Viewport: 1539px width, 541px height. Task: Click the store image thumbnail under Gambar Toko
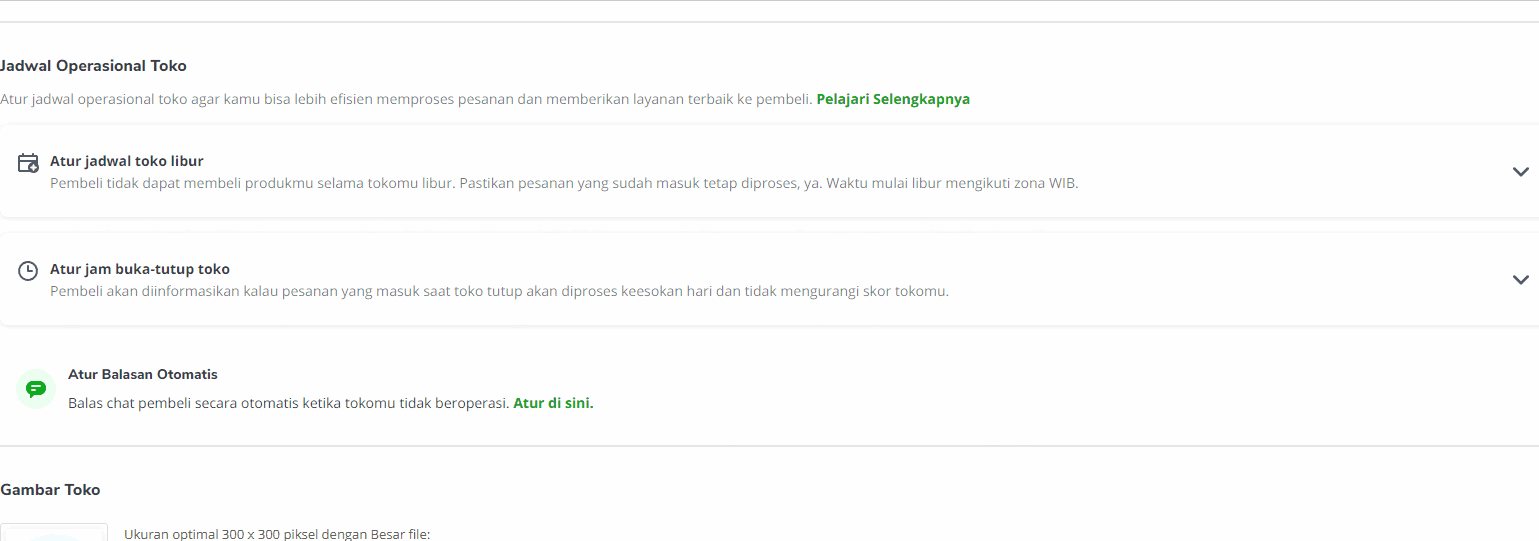54,532
